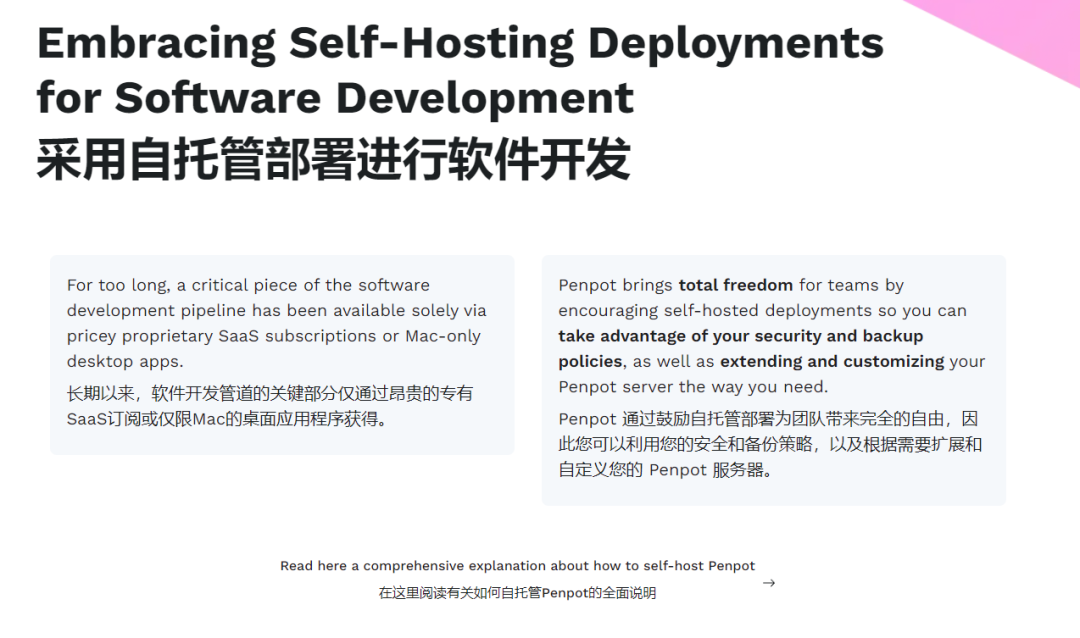Open the 'Read here a comprehensive explanation' link

pyautogui.click(x=517, y=566)
